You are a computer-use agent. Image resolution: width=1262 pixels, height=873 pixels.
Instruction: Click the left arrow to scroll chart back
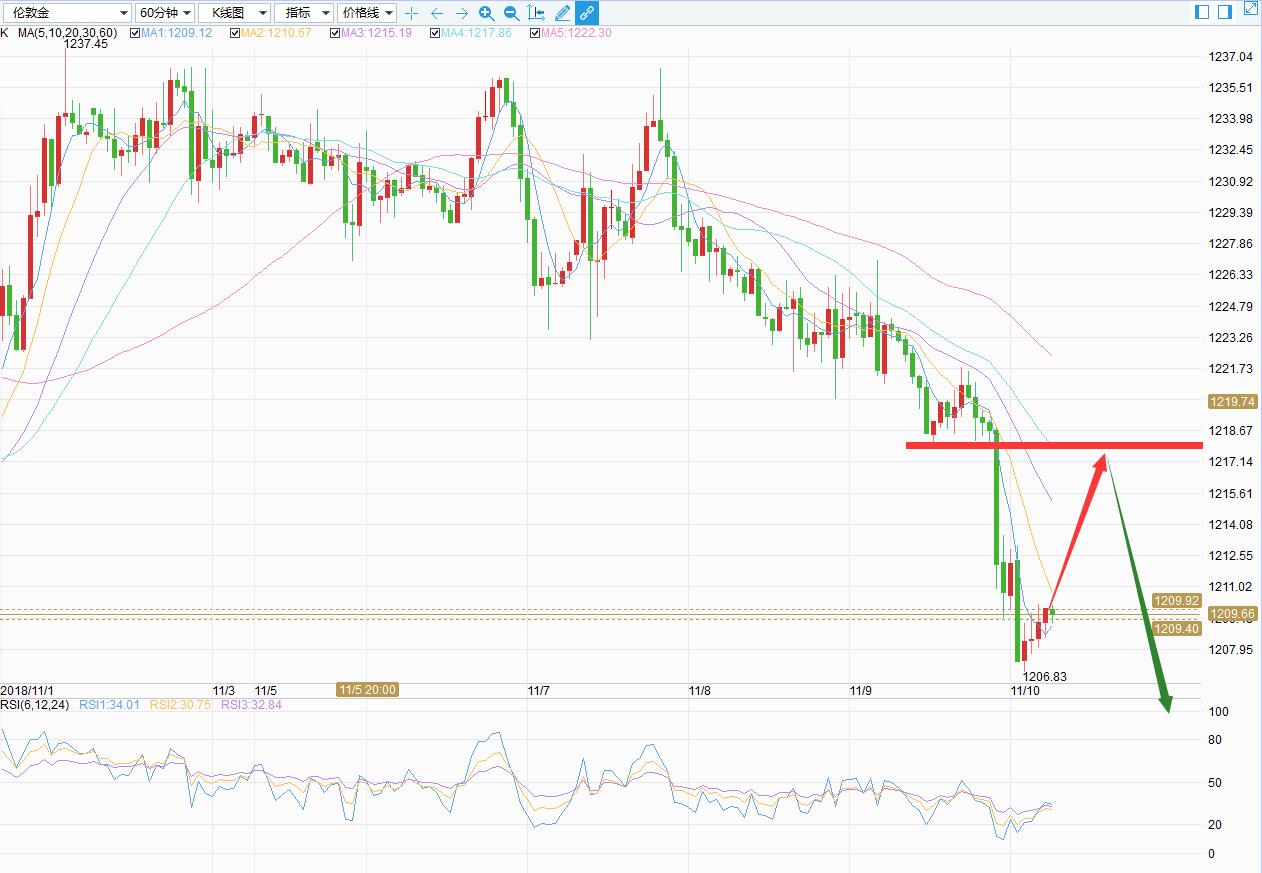pos(436,13)
